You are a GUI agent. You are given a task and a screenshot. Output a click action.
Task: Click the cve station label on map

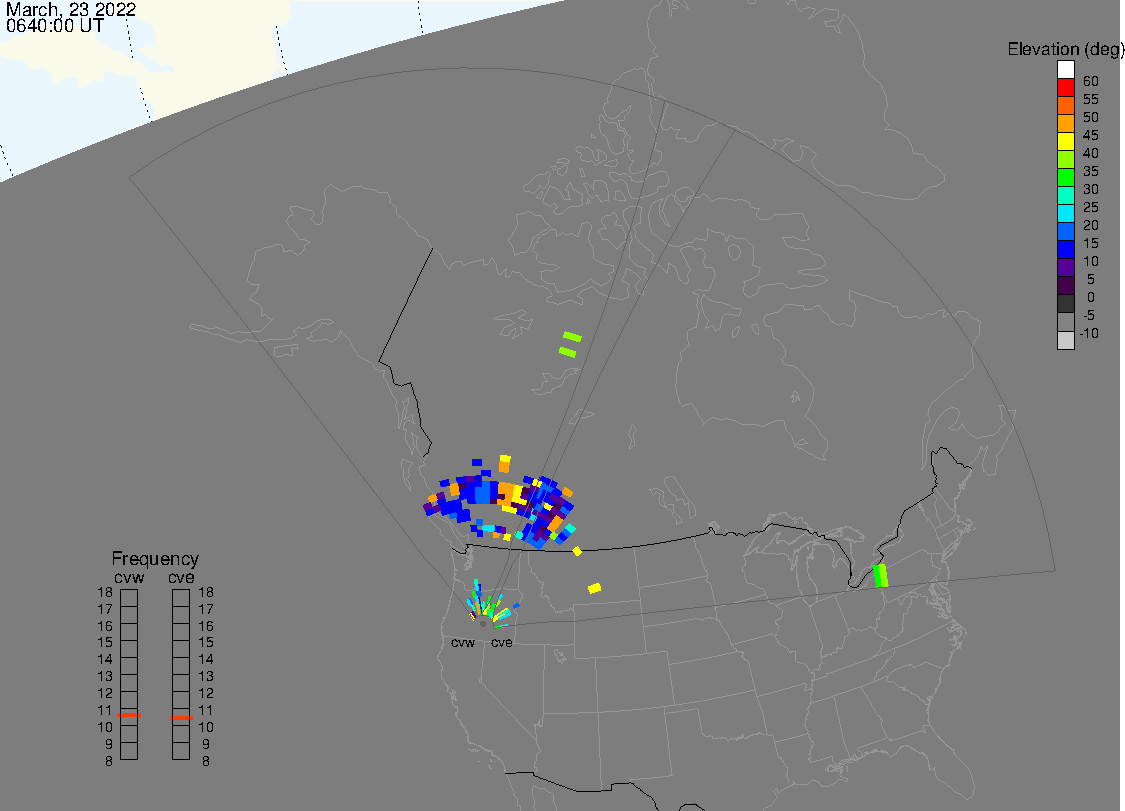[x=501, y=643]
